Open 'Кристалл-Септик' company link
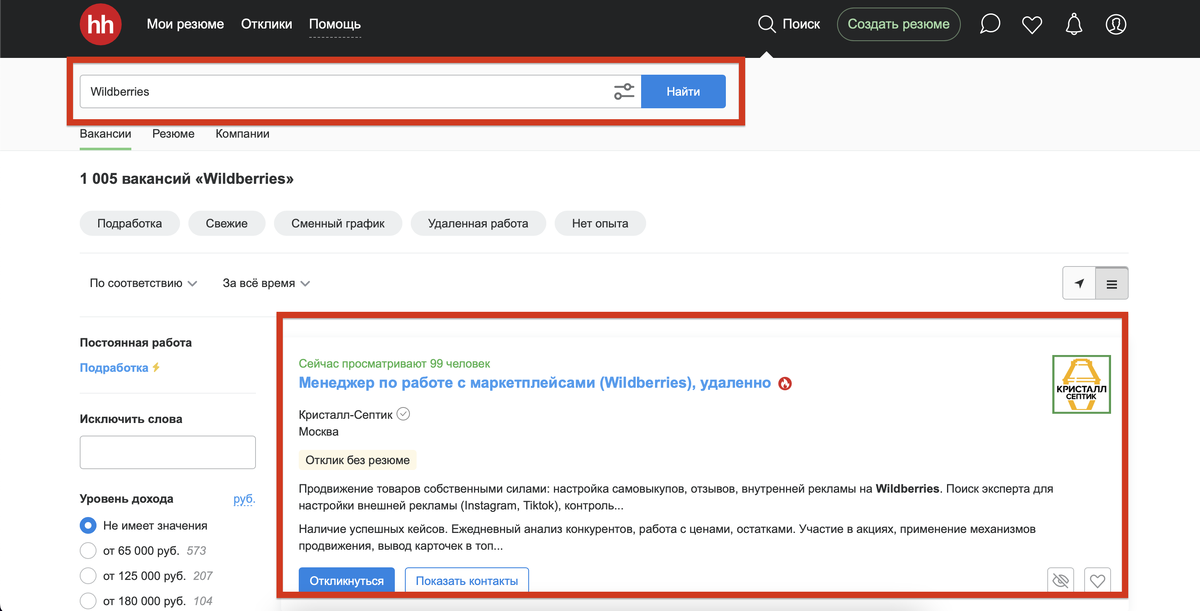 (x=346, y=414)
